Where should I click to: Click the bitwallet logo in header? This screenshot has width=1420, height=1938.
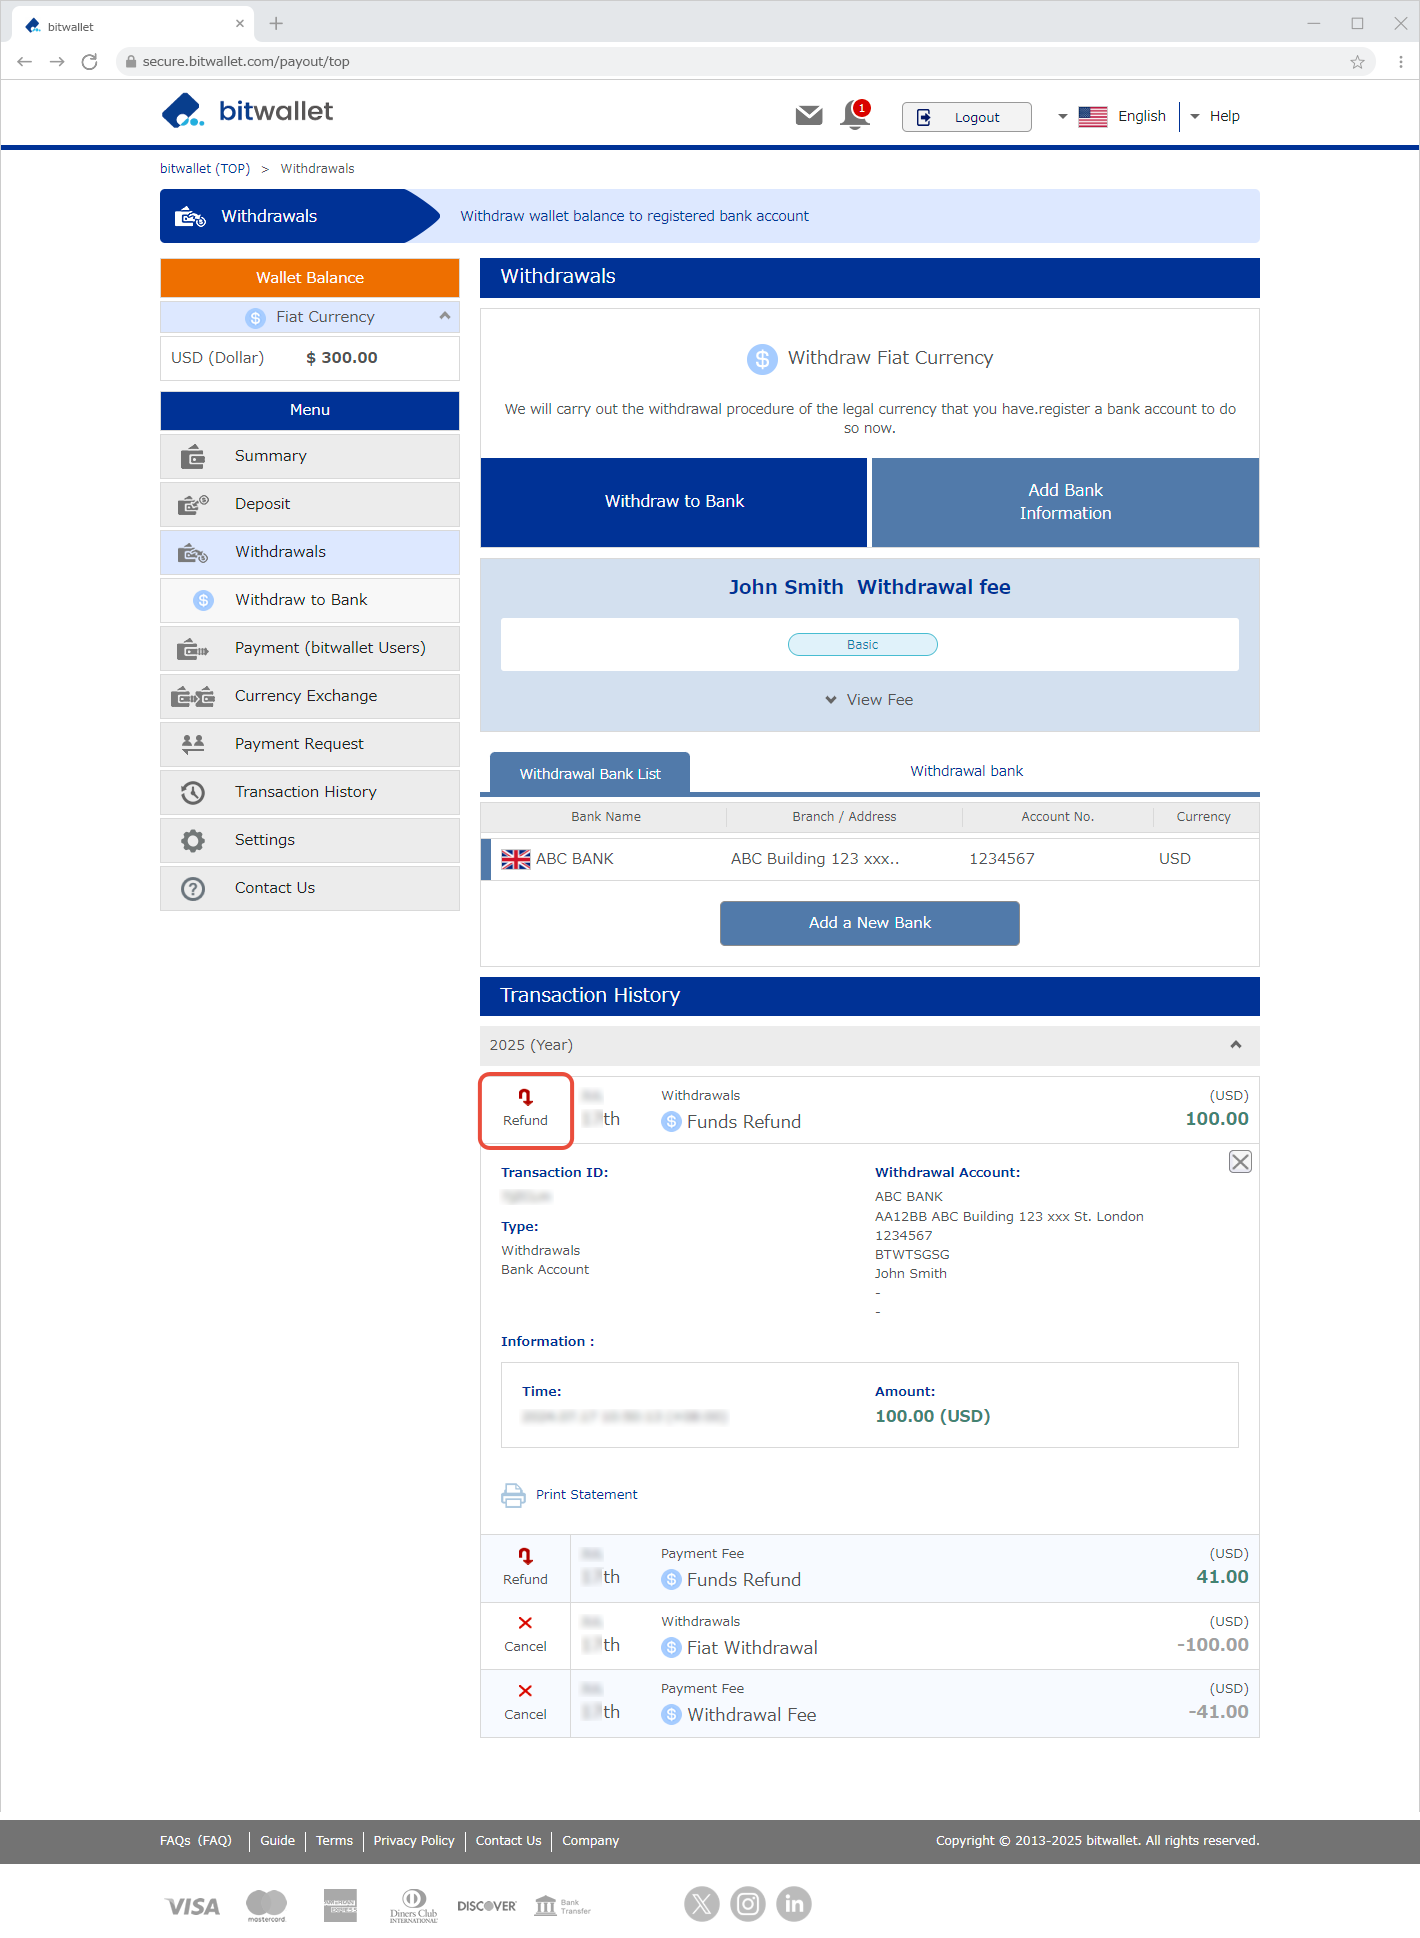[248, 111]
